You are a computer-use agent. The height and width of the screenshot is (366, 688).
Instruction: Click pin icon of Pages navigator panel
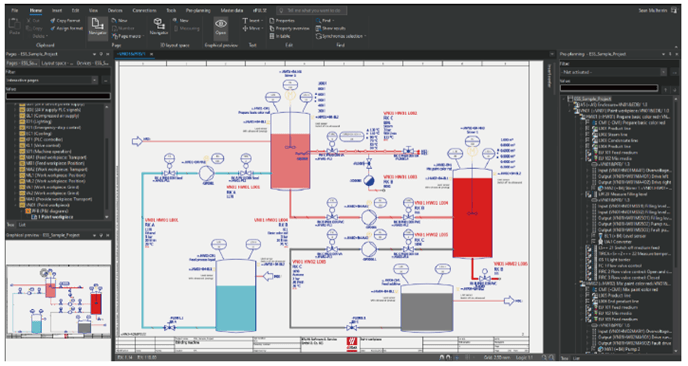[x=100, y=54]
